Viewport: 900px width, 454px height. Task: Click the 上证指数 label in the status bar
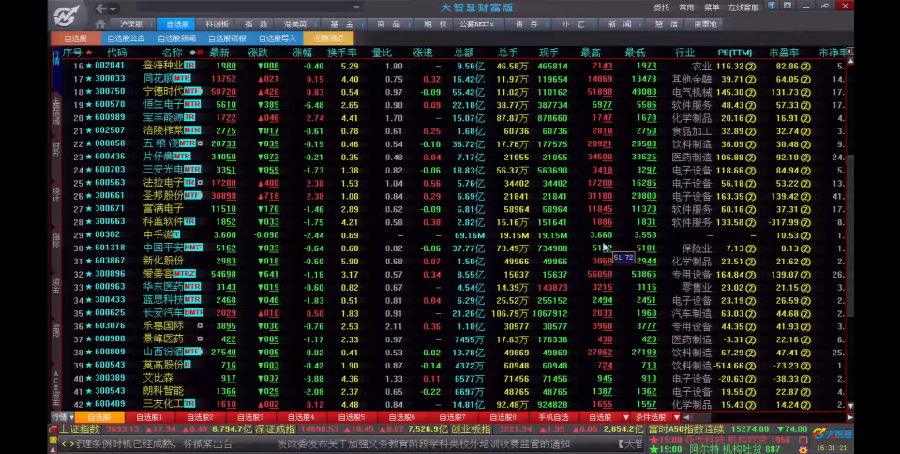80,429
